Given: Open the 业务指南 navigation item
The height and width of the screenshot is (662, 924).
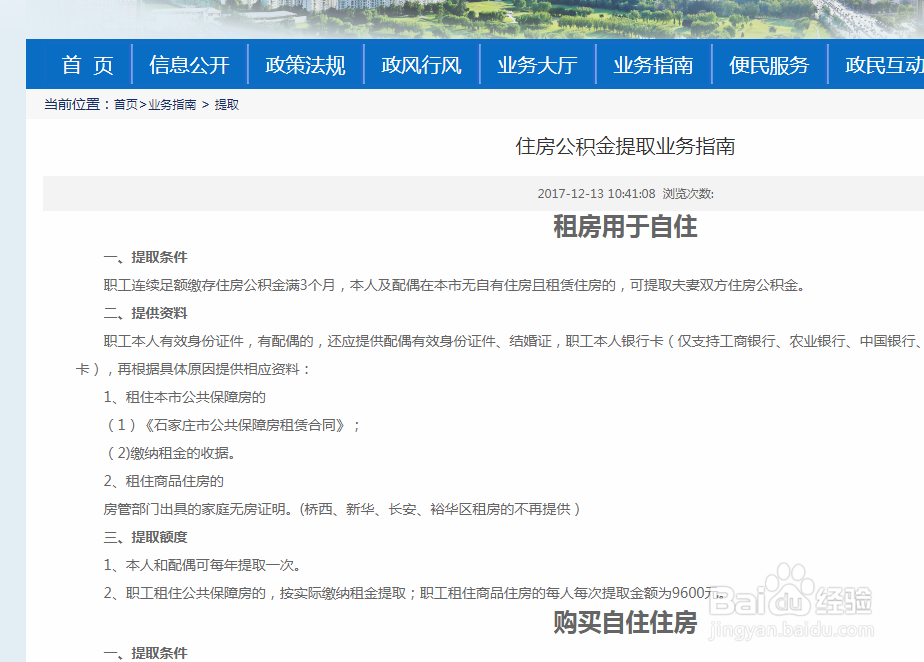Looking at the screenshot, I should [653, 63].
